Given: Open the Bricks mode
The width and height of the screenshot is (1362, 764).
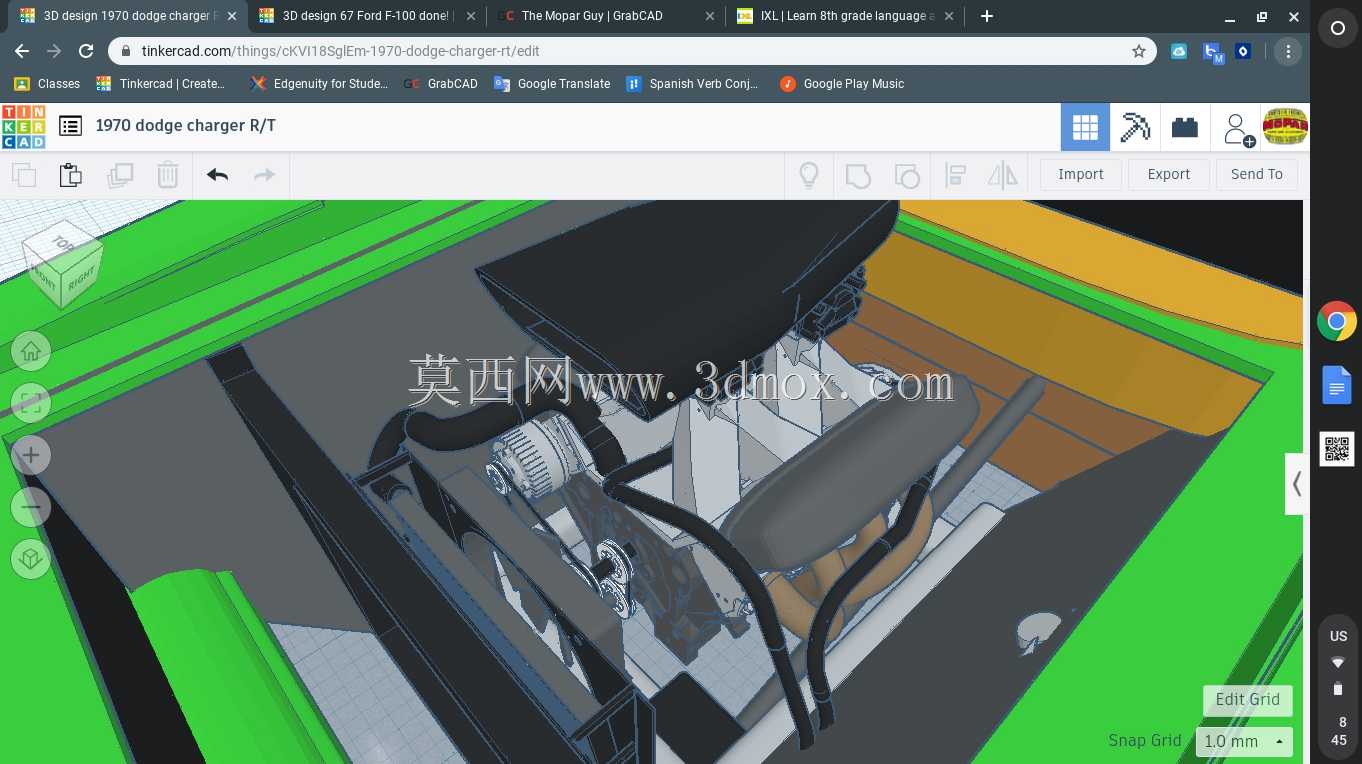Looking at the screenshot, I should click(x=1185, y=127).
